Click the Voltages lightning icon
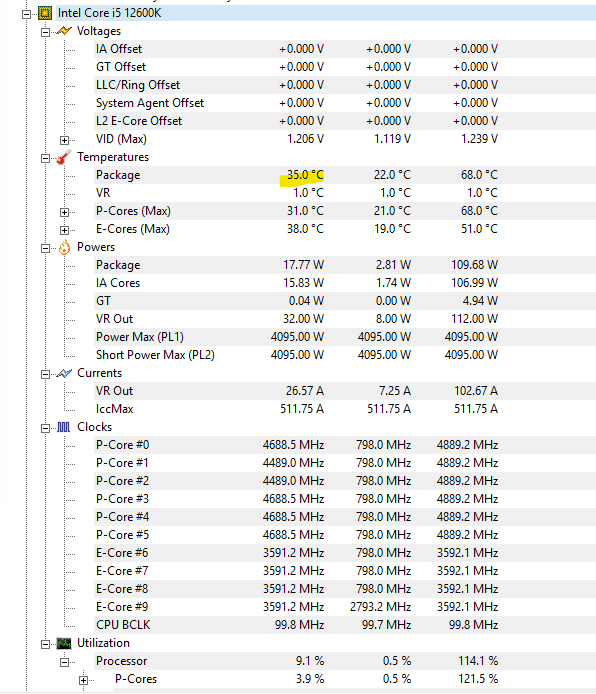Viewport: 596px width, 694px height. coord(64,31)
